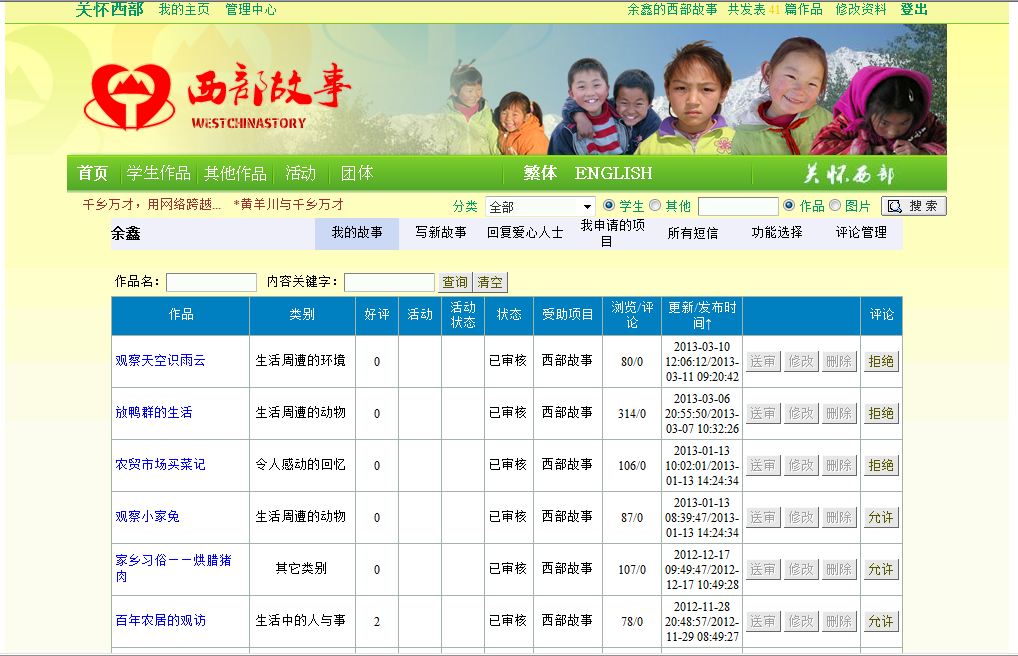
Task: Click 拒绝 for 放鸭群的生活 row
Action: (x=881, y=413)
